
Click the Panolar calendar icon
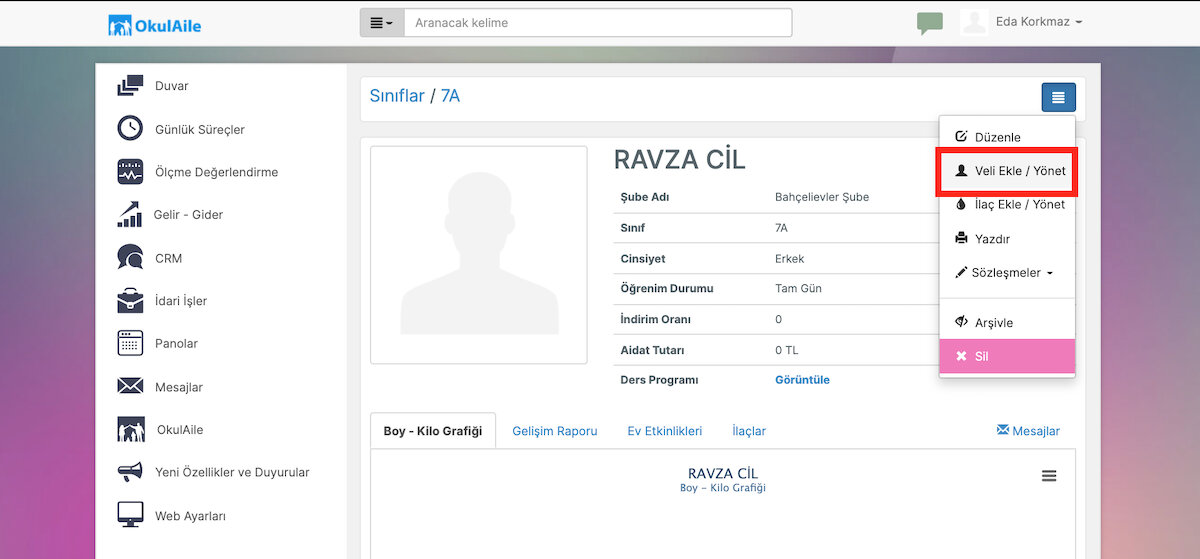coord(130,343)
